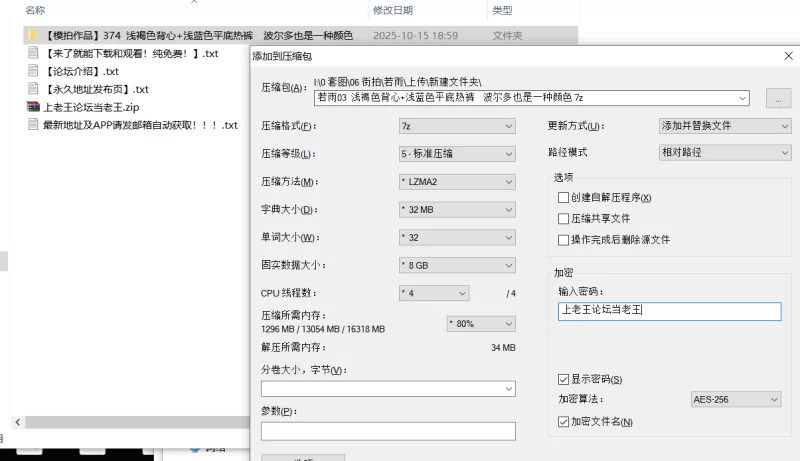The image size is (800, 461).
Task: Click the text file icon for 永久地址发布页.txt
Action: click(x=33, y=89)
